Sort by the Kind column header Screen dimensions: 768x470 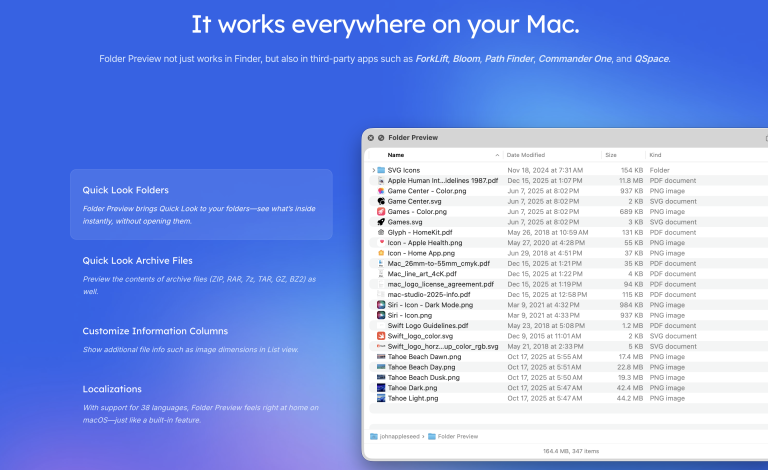tap(655, 155)
